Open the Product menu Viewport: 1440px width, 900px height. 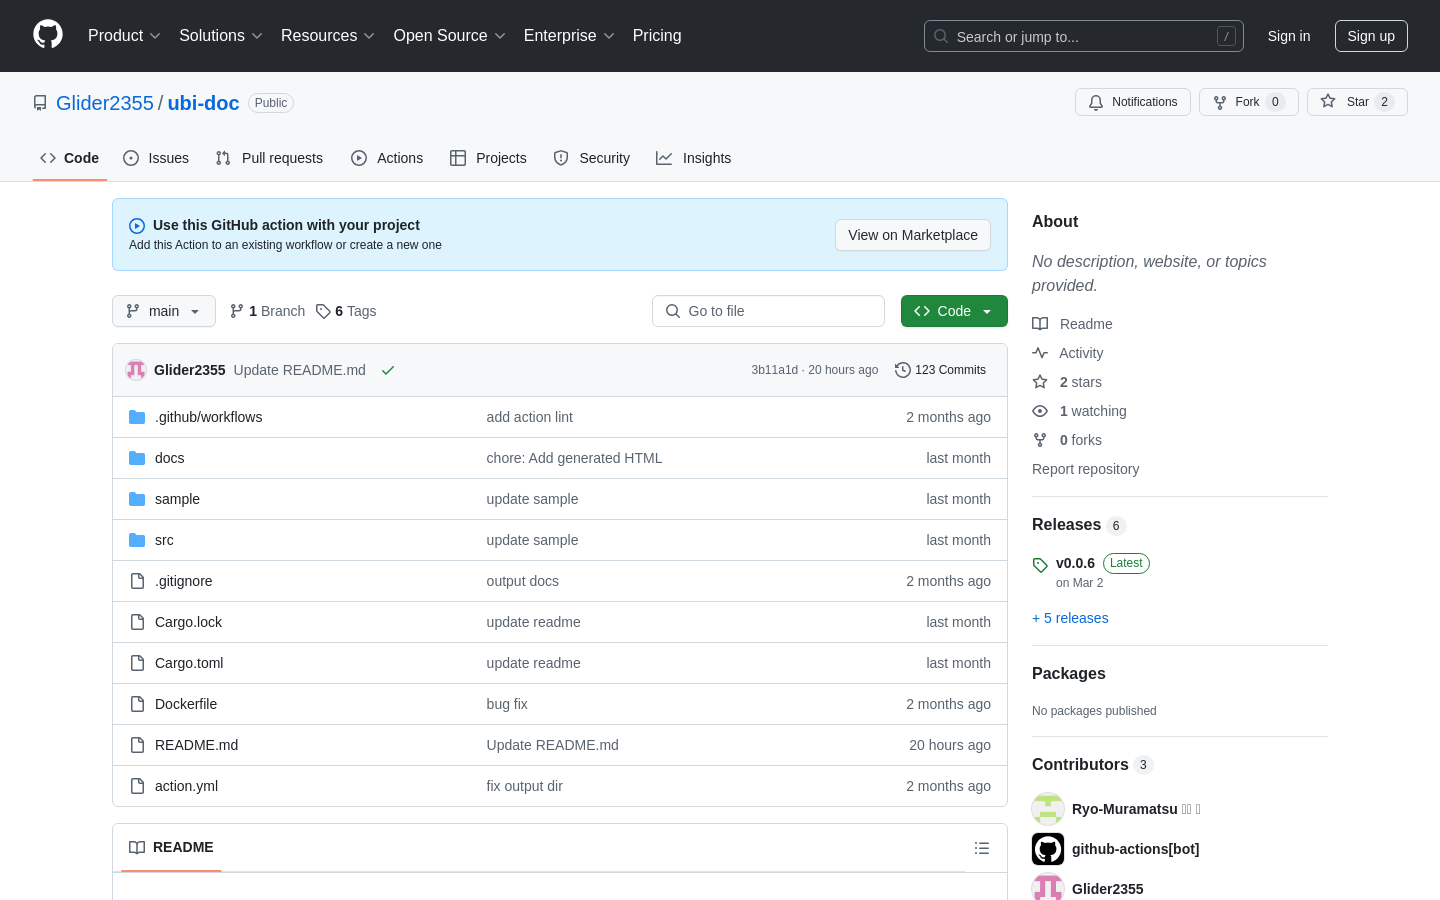click(x=124, y=36)
